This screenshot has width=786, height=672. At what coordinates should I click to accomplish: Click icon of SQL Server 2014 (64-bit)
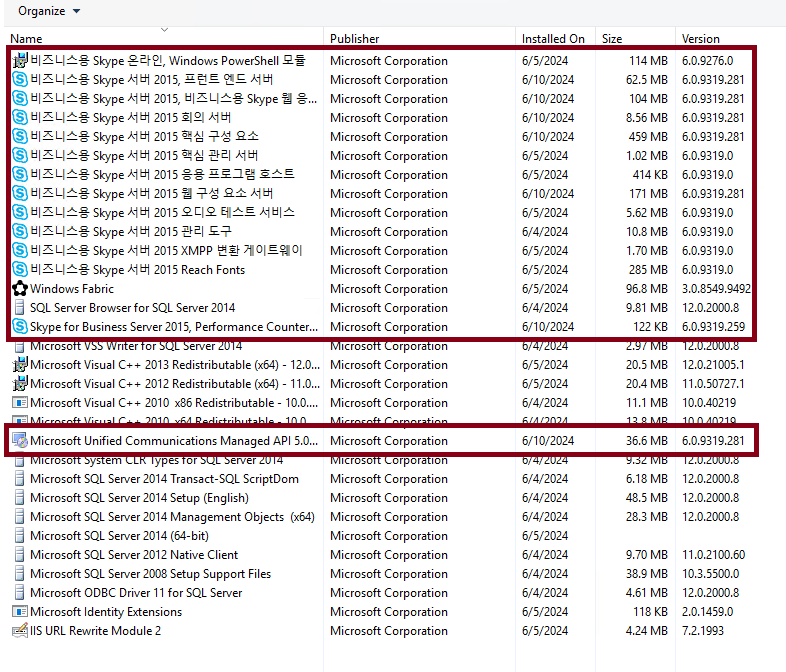(20, 536)
